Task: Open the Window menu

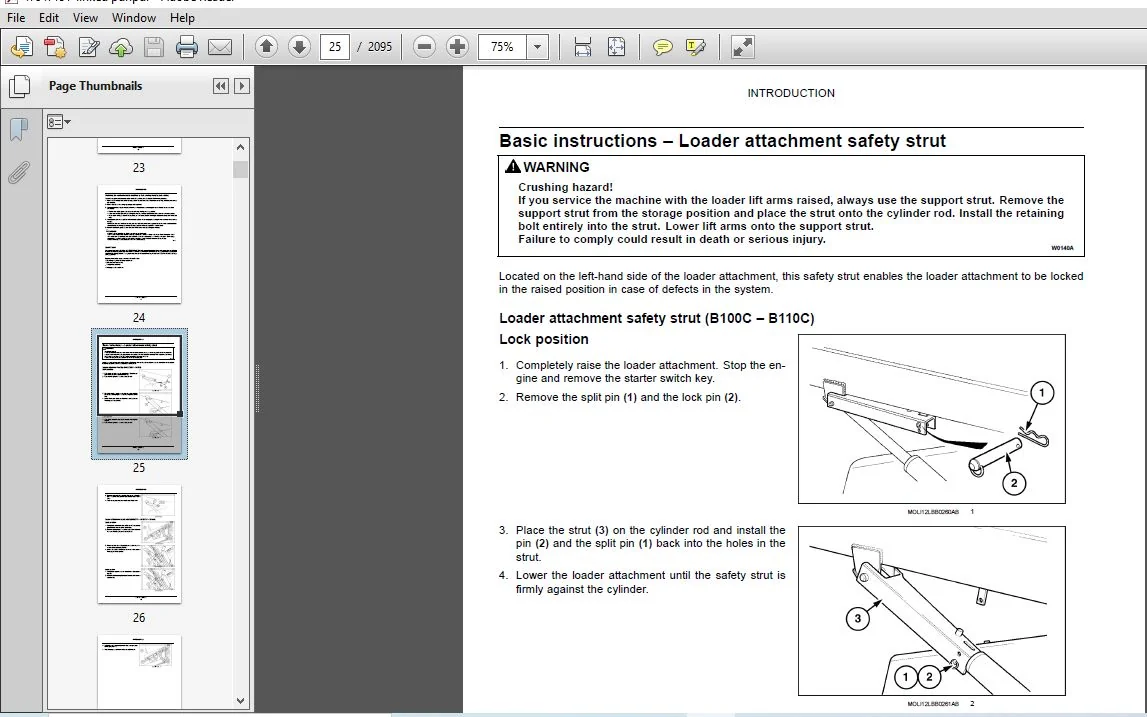Action: (x=133, y=18)
